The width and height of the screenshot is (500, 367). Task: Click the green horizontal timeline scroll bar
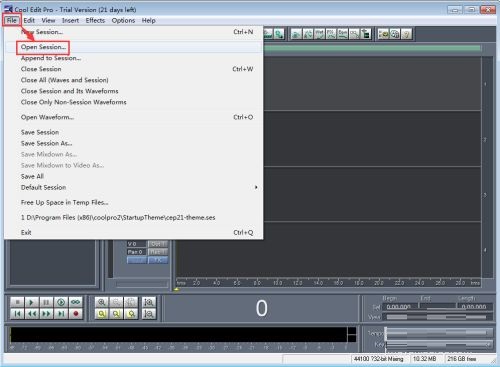click(372, 48)
